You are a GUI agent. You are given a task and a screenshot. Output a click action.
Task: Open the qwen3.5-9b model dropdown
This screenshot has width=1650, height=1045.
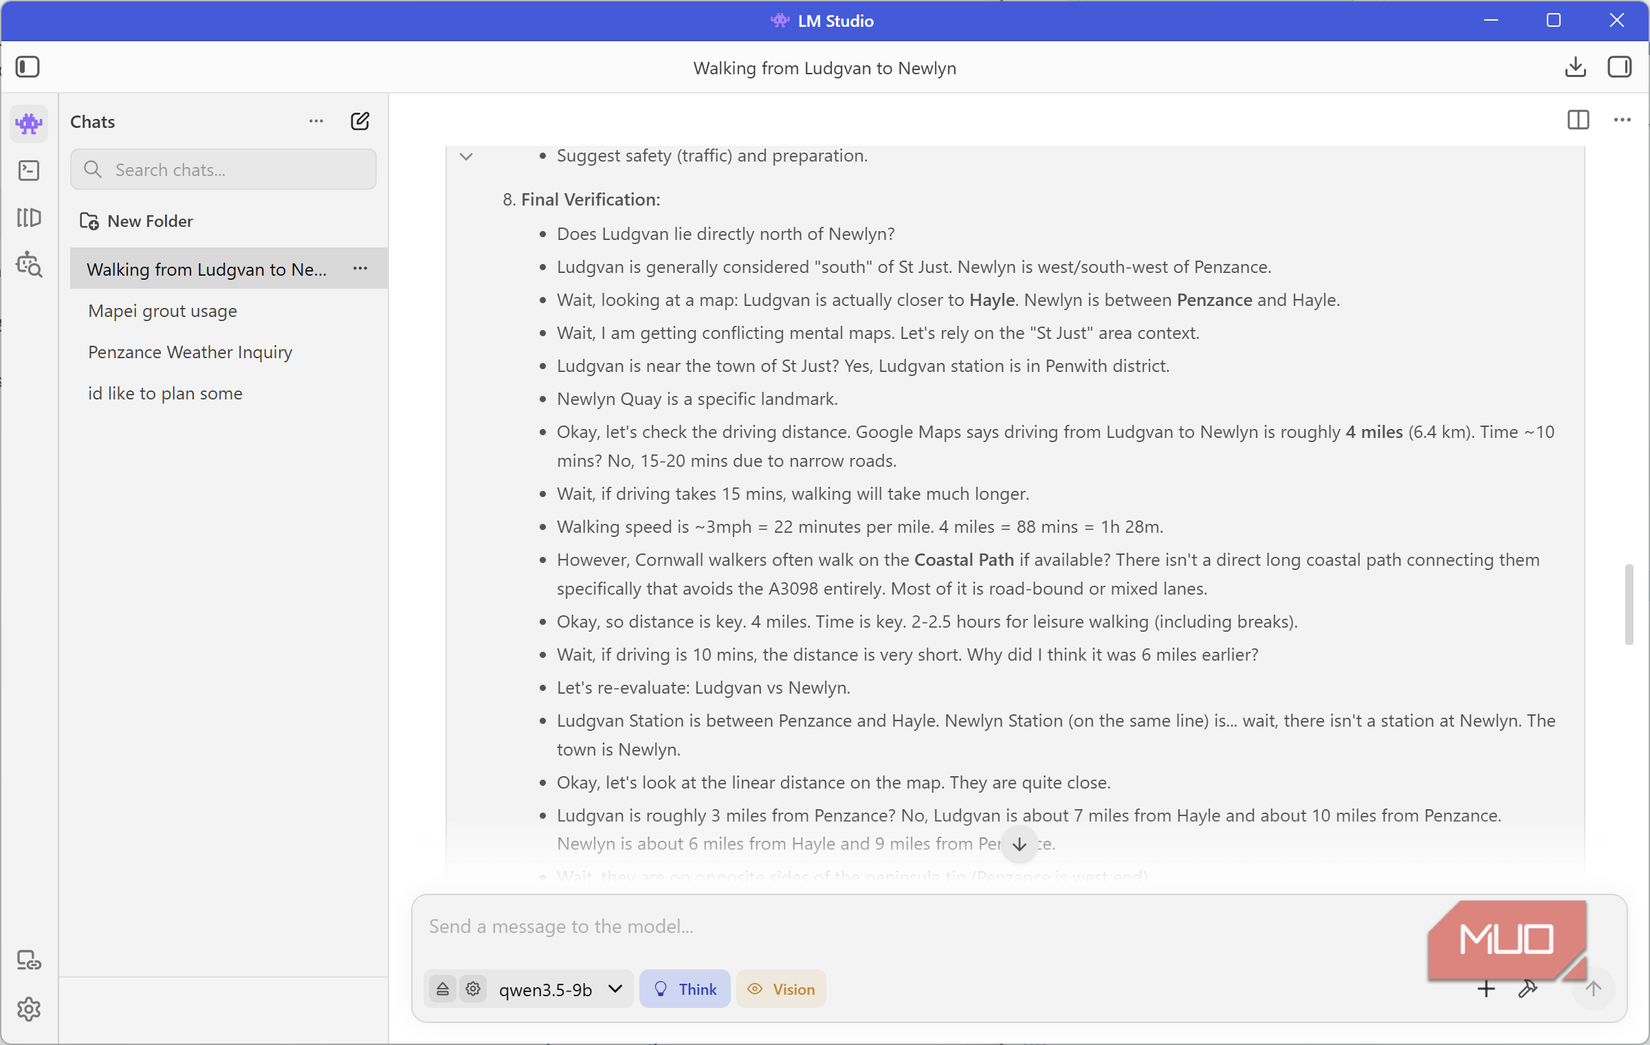tap(560, 989)
